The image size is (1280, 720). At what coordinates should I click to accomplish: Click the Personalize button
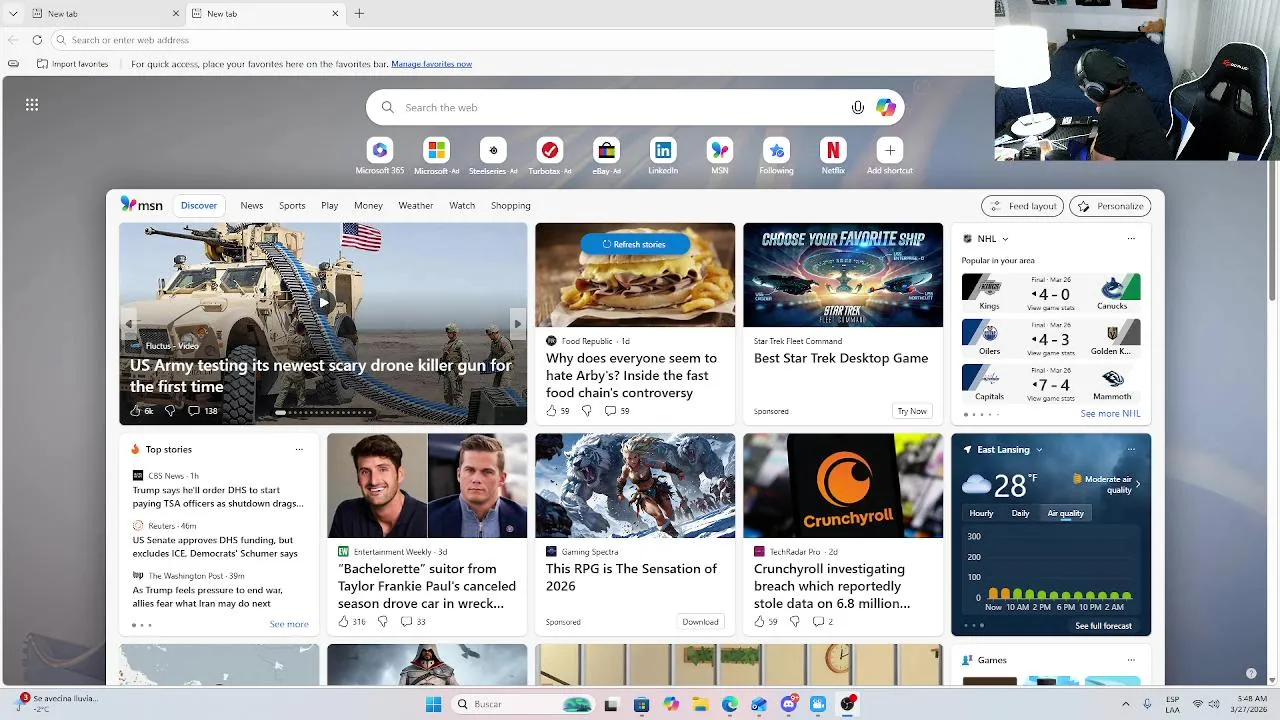[x=1110, y=206]
